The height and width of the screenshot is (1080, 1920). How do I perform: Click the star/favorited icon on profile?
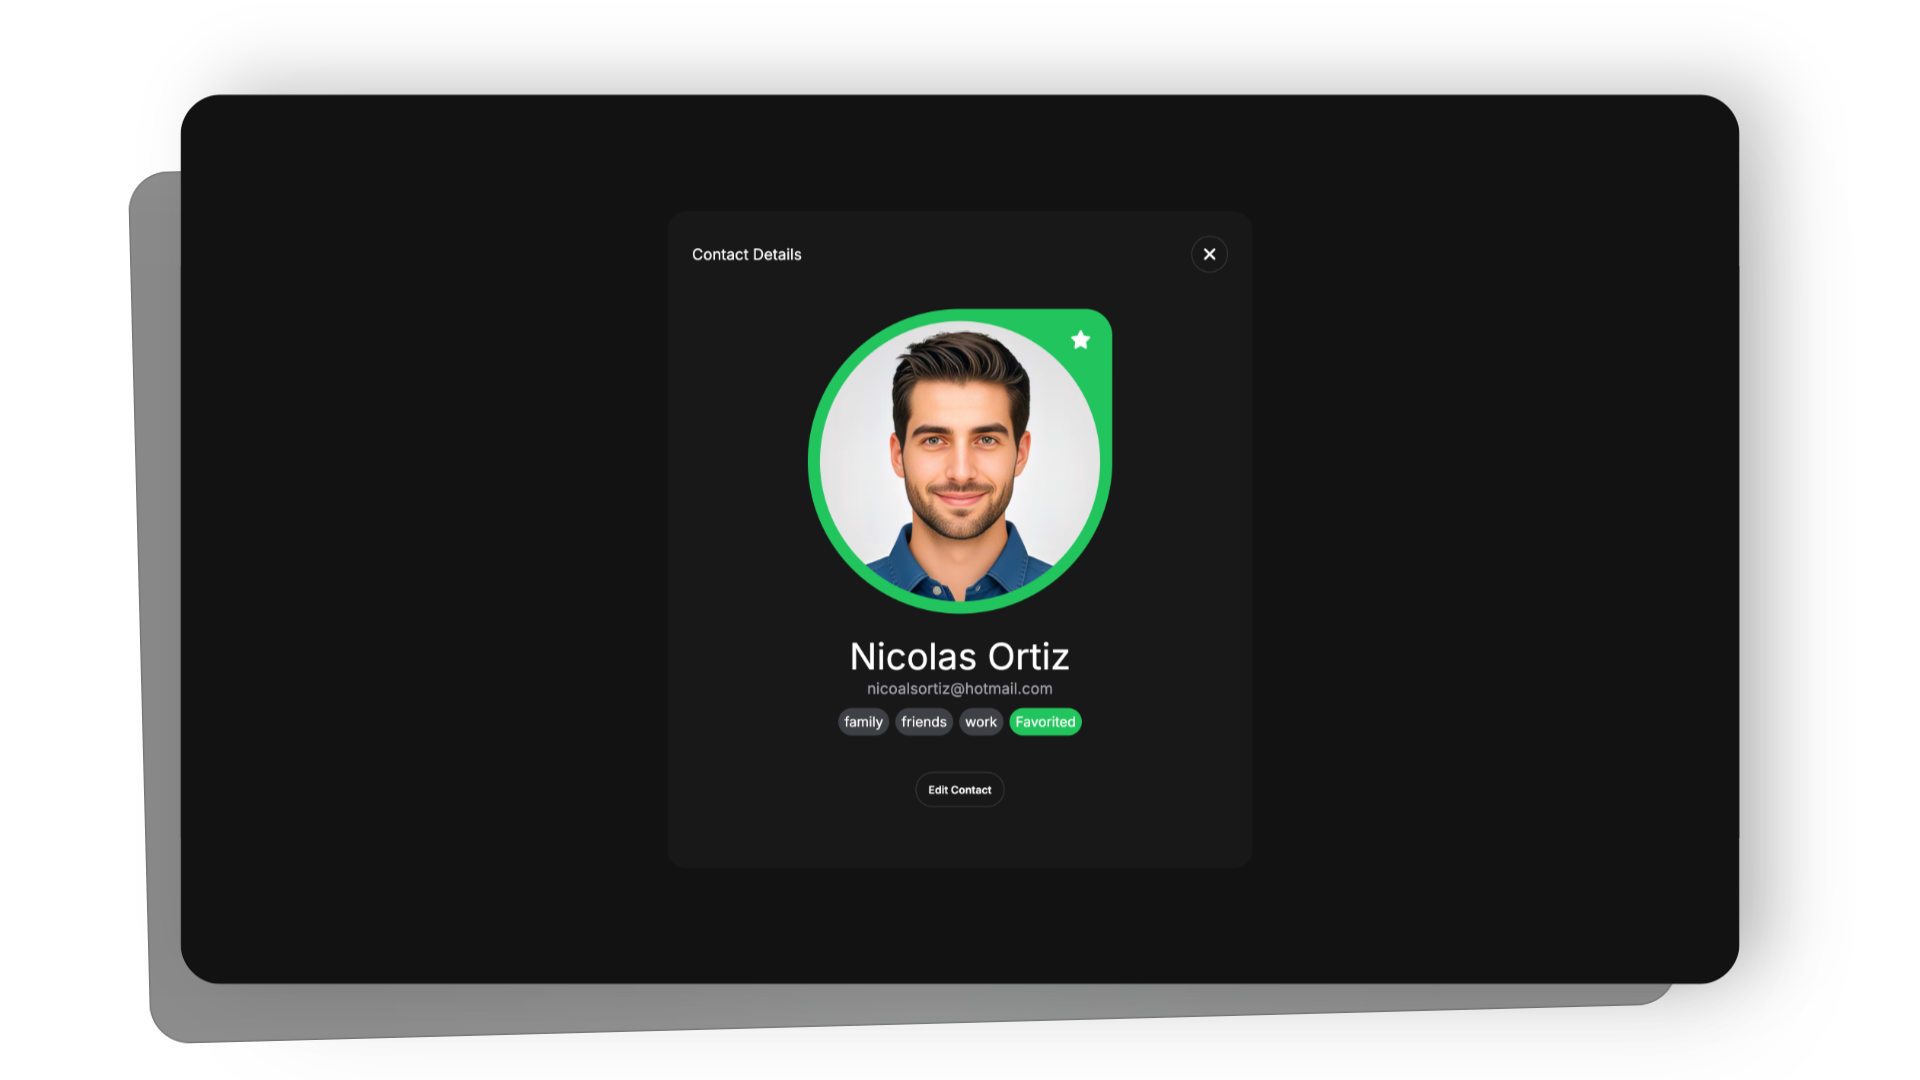pos(1080,340)
